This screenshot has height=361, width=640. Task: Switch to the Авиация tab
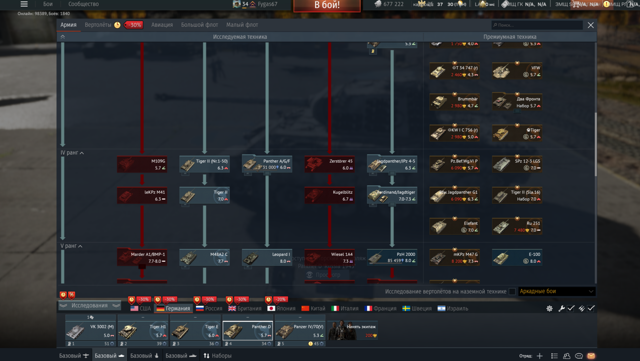[162, 25]
